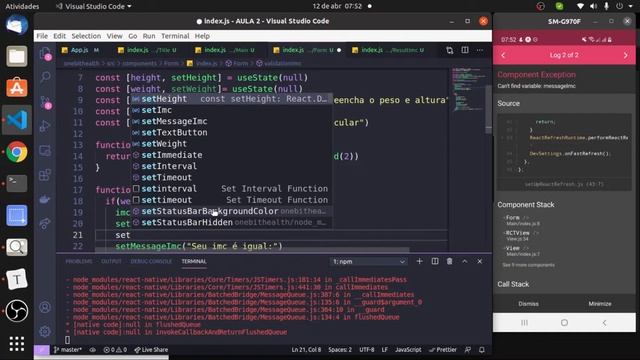Click the master* branch in status bar
The width and height of the screenshot is (640, 360).
pyautogui.click(x=68, y=350)
